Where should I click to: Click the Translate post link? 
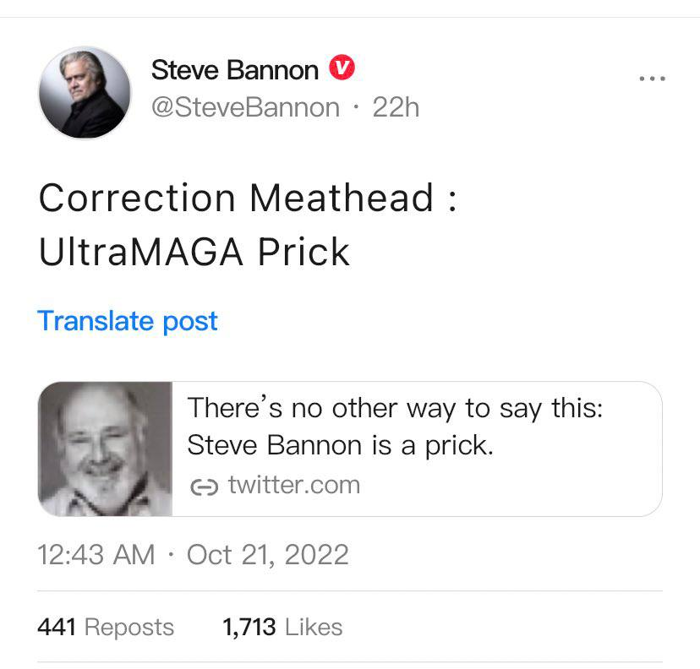pyautogui.click(x=127, y=321)
